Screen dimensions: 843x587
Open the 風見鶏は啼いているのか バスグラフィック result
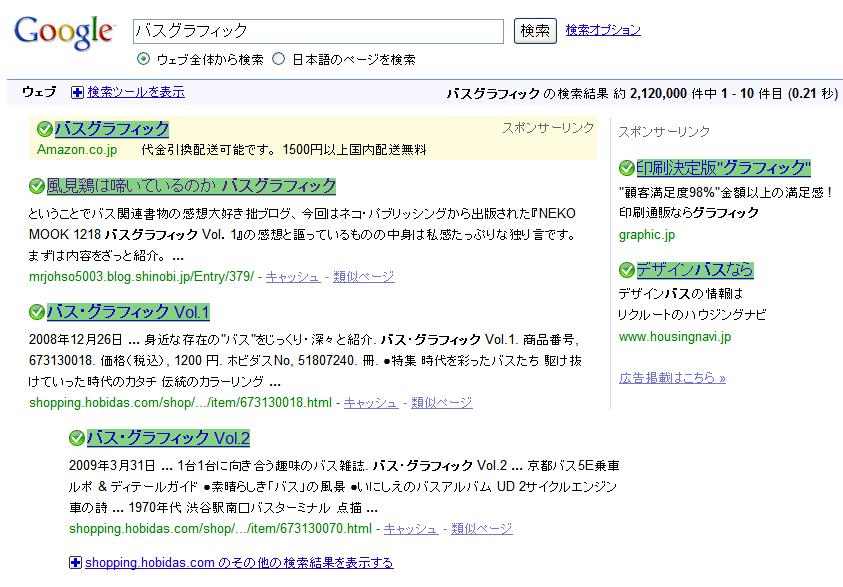[191, 186]
